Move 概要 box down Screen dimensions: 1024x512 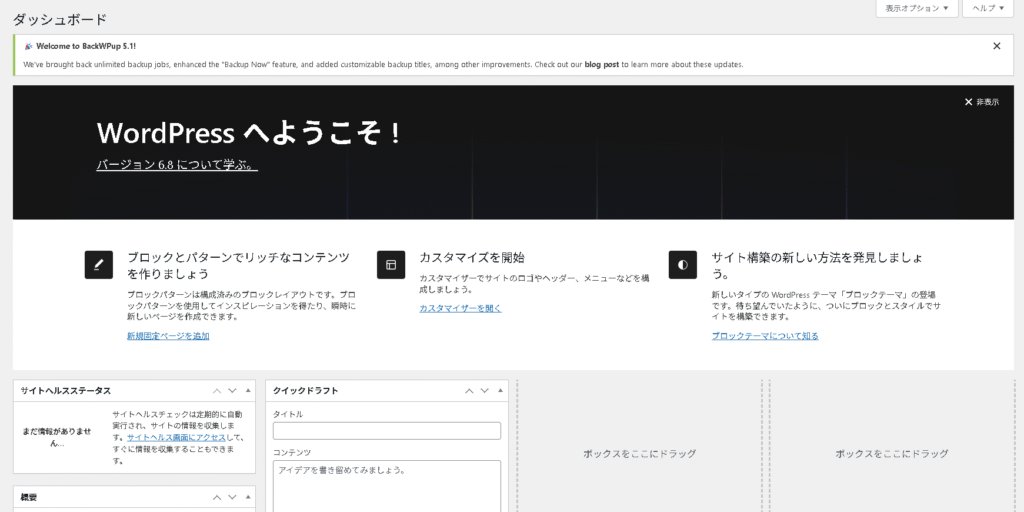click(232, 497)
